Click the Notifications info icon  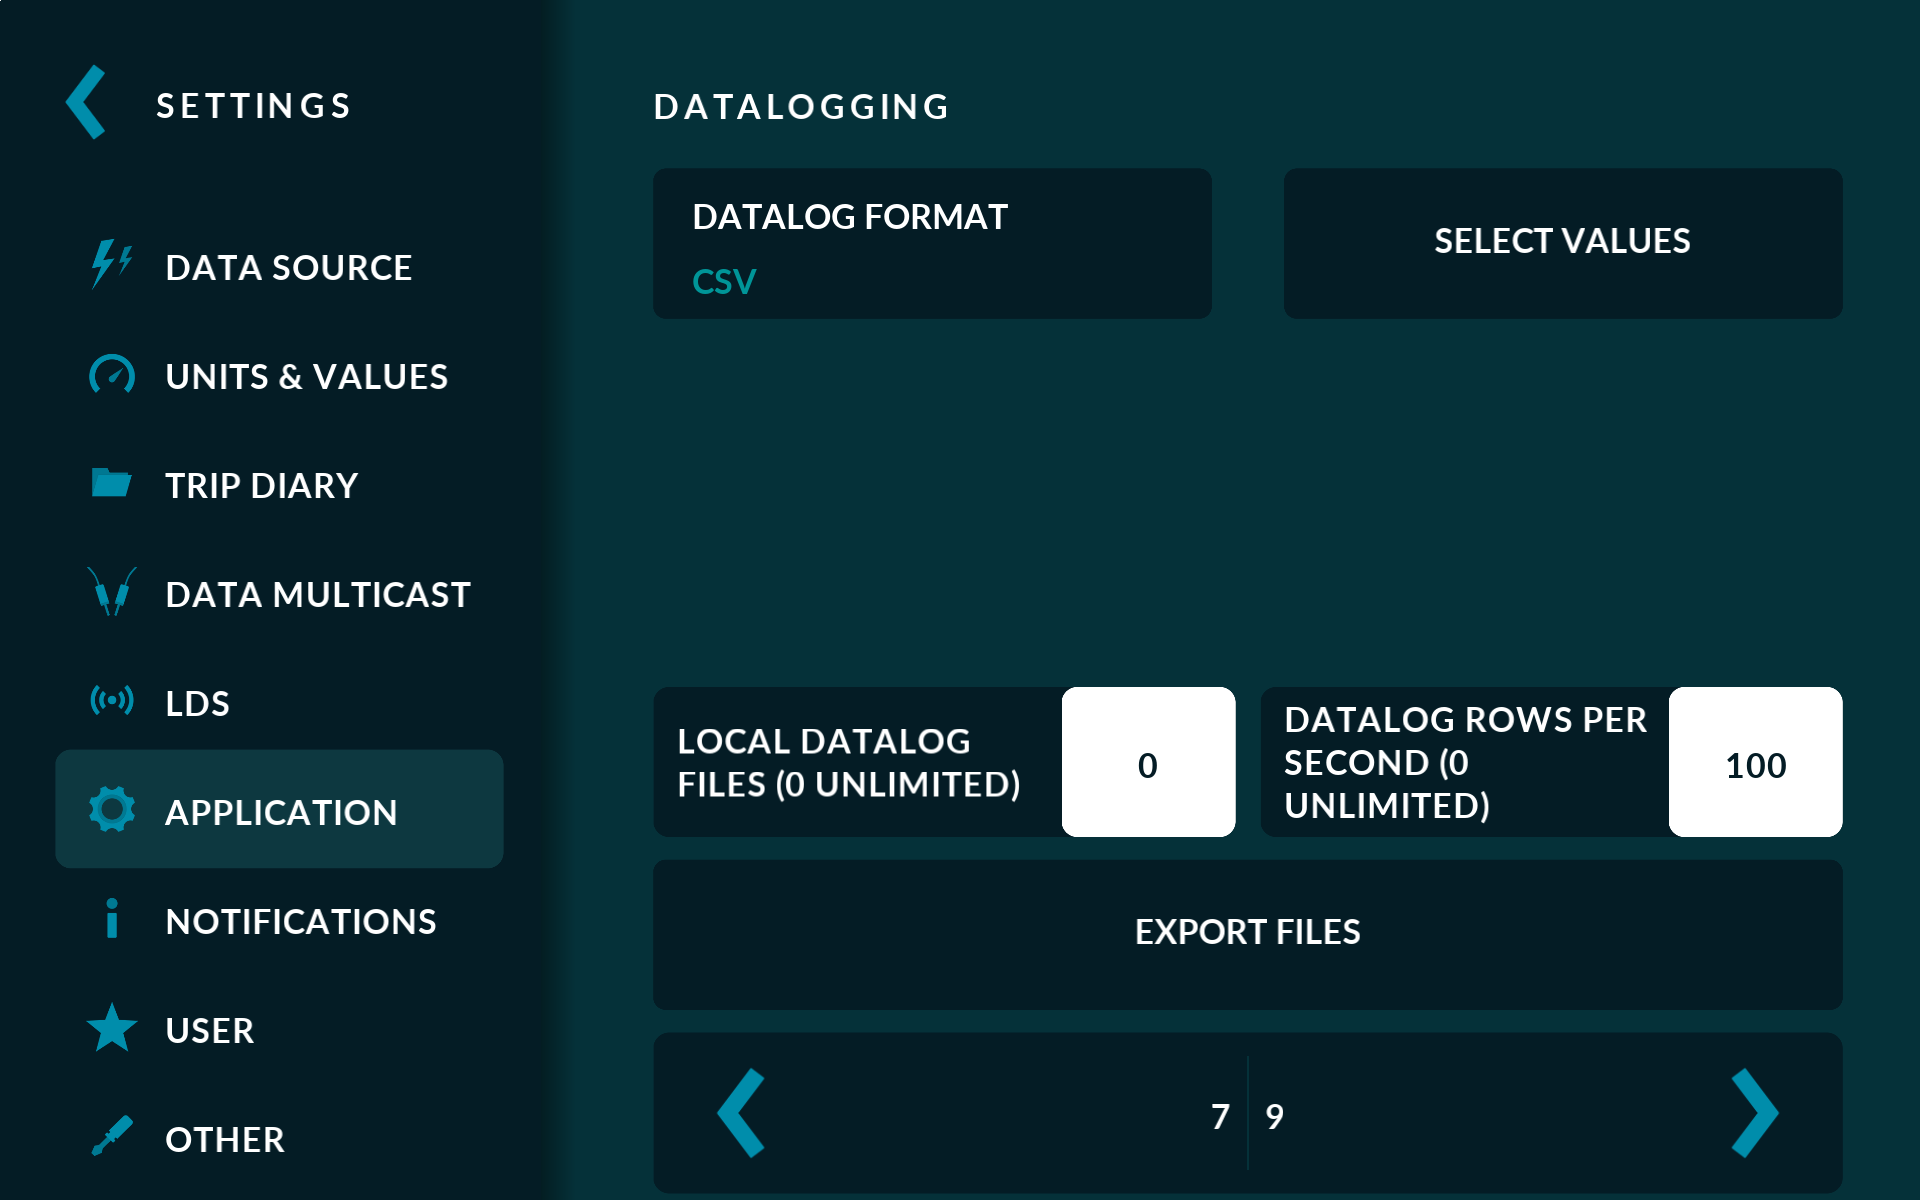[111, 919]
